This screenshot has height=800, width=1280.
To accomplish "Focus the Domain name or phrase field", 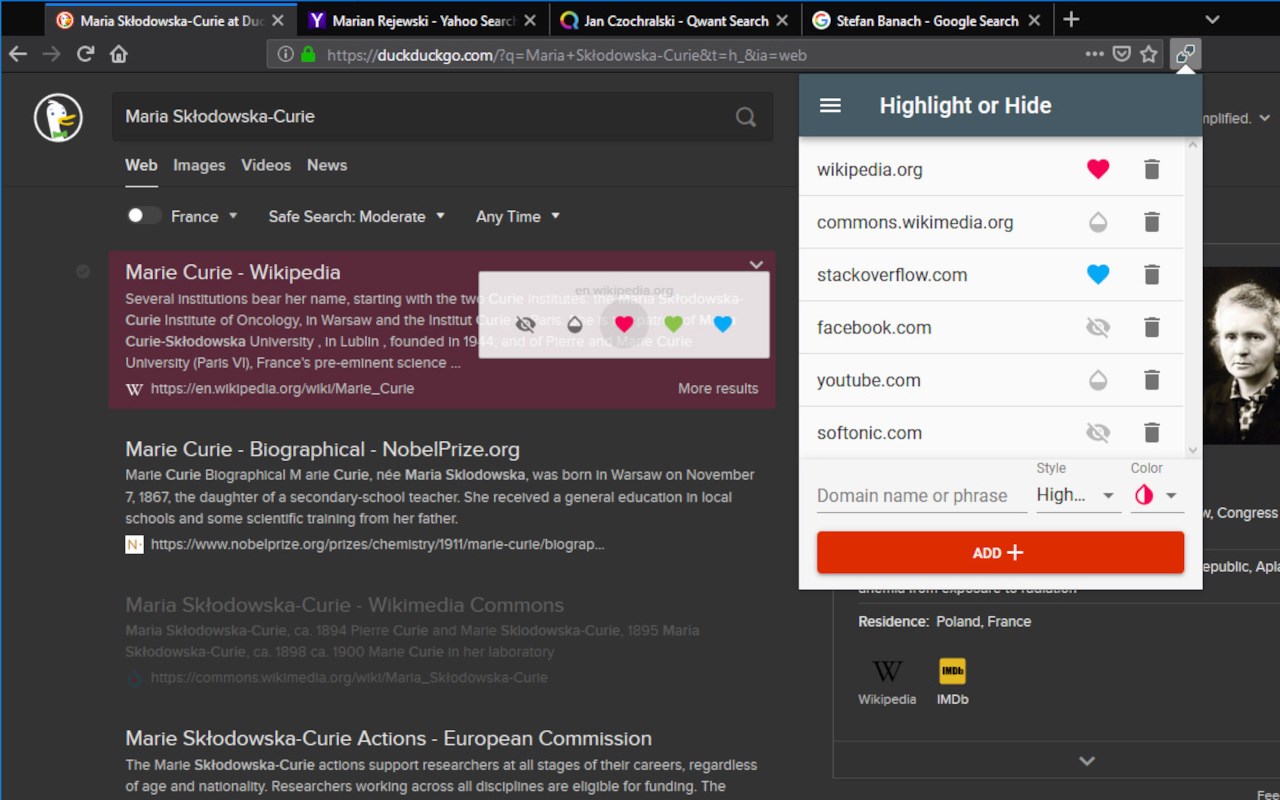I will (x=921, y=496).
